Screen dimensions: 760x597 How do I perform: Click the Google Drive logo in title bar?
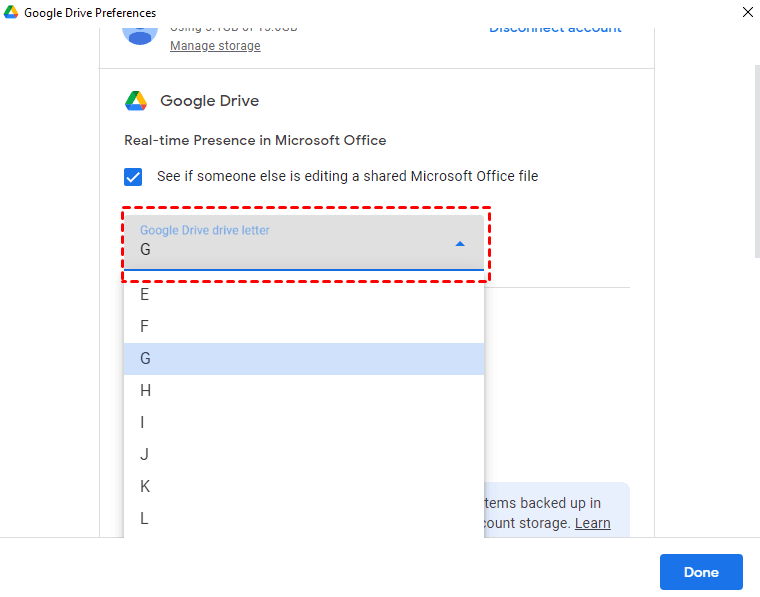pos(11,12)
